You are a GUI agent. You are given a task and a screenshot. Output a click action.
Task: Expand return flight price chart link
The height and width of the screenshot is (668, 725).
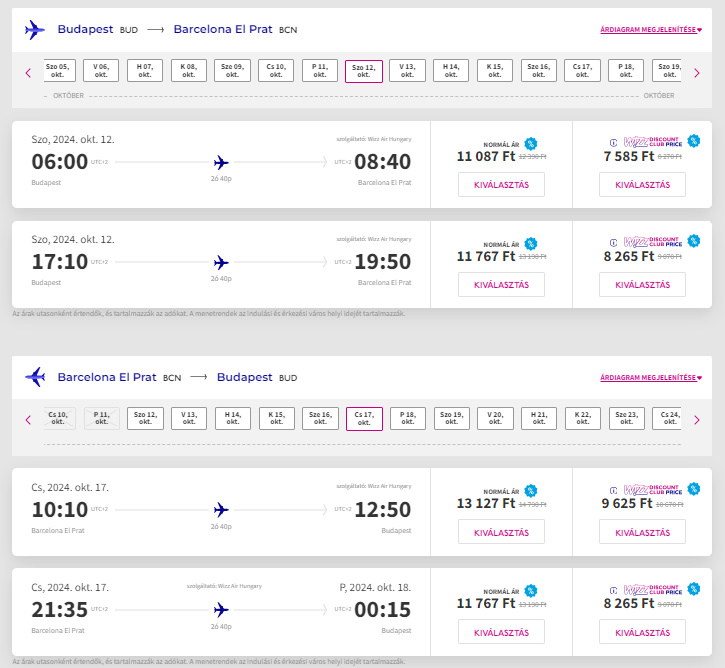[x=651, y=377]
